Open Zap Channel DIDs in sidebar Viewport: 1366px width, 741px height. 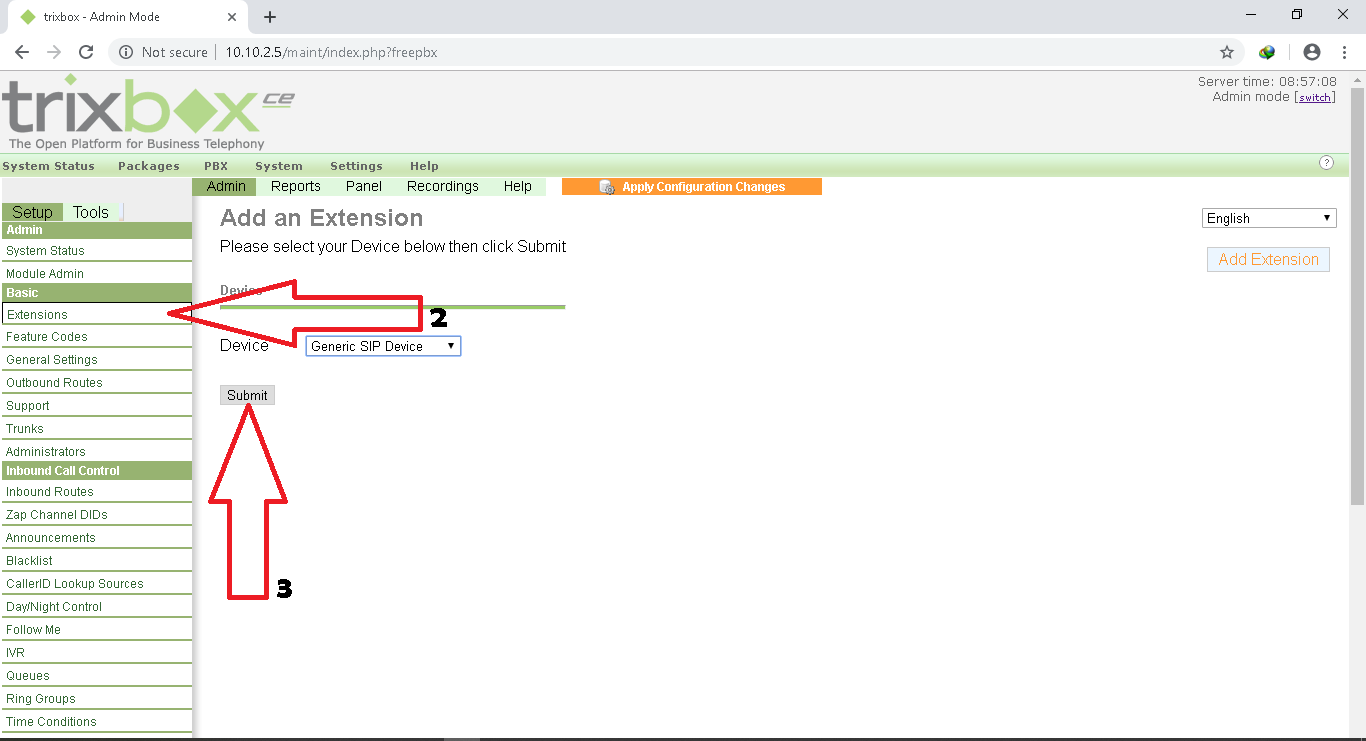tap(96, 515)
